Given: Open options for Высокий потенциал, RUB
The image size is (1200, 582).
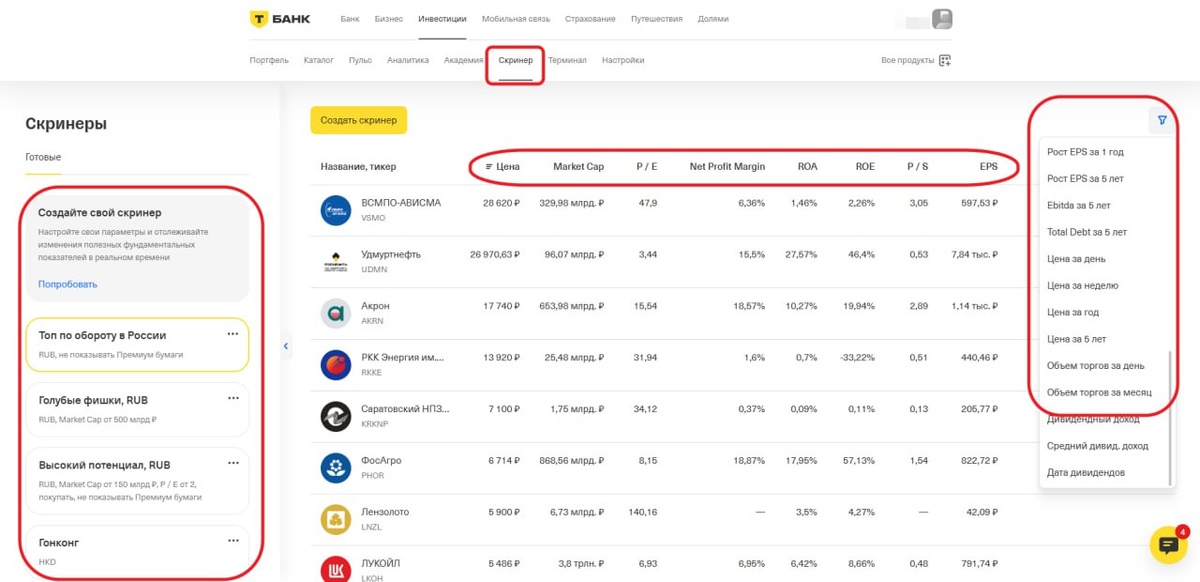Looking at the screenshot, I should tap(233, 463).
